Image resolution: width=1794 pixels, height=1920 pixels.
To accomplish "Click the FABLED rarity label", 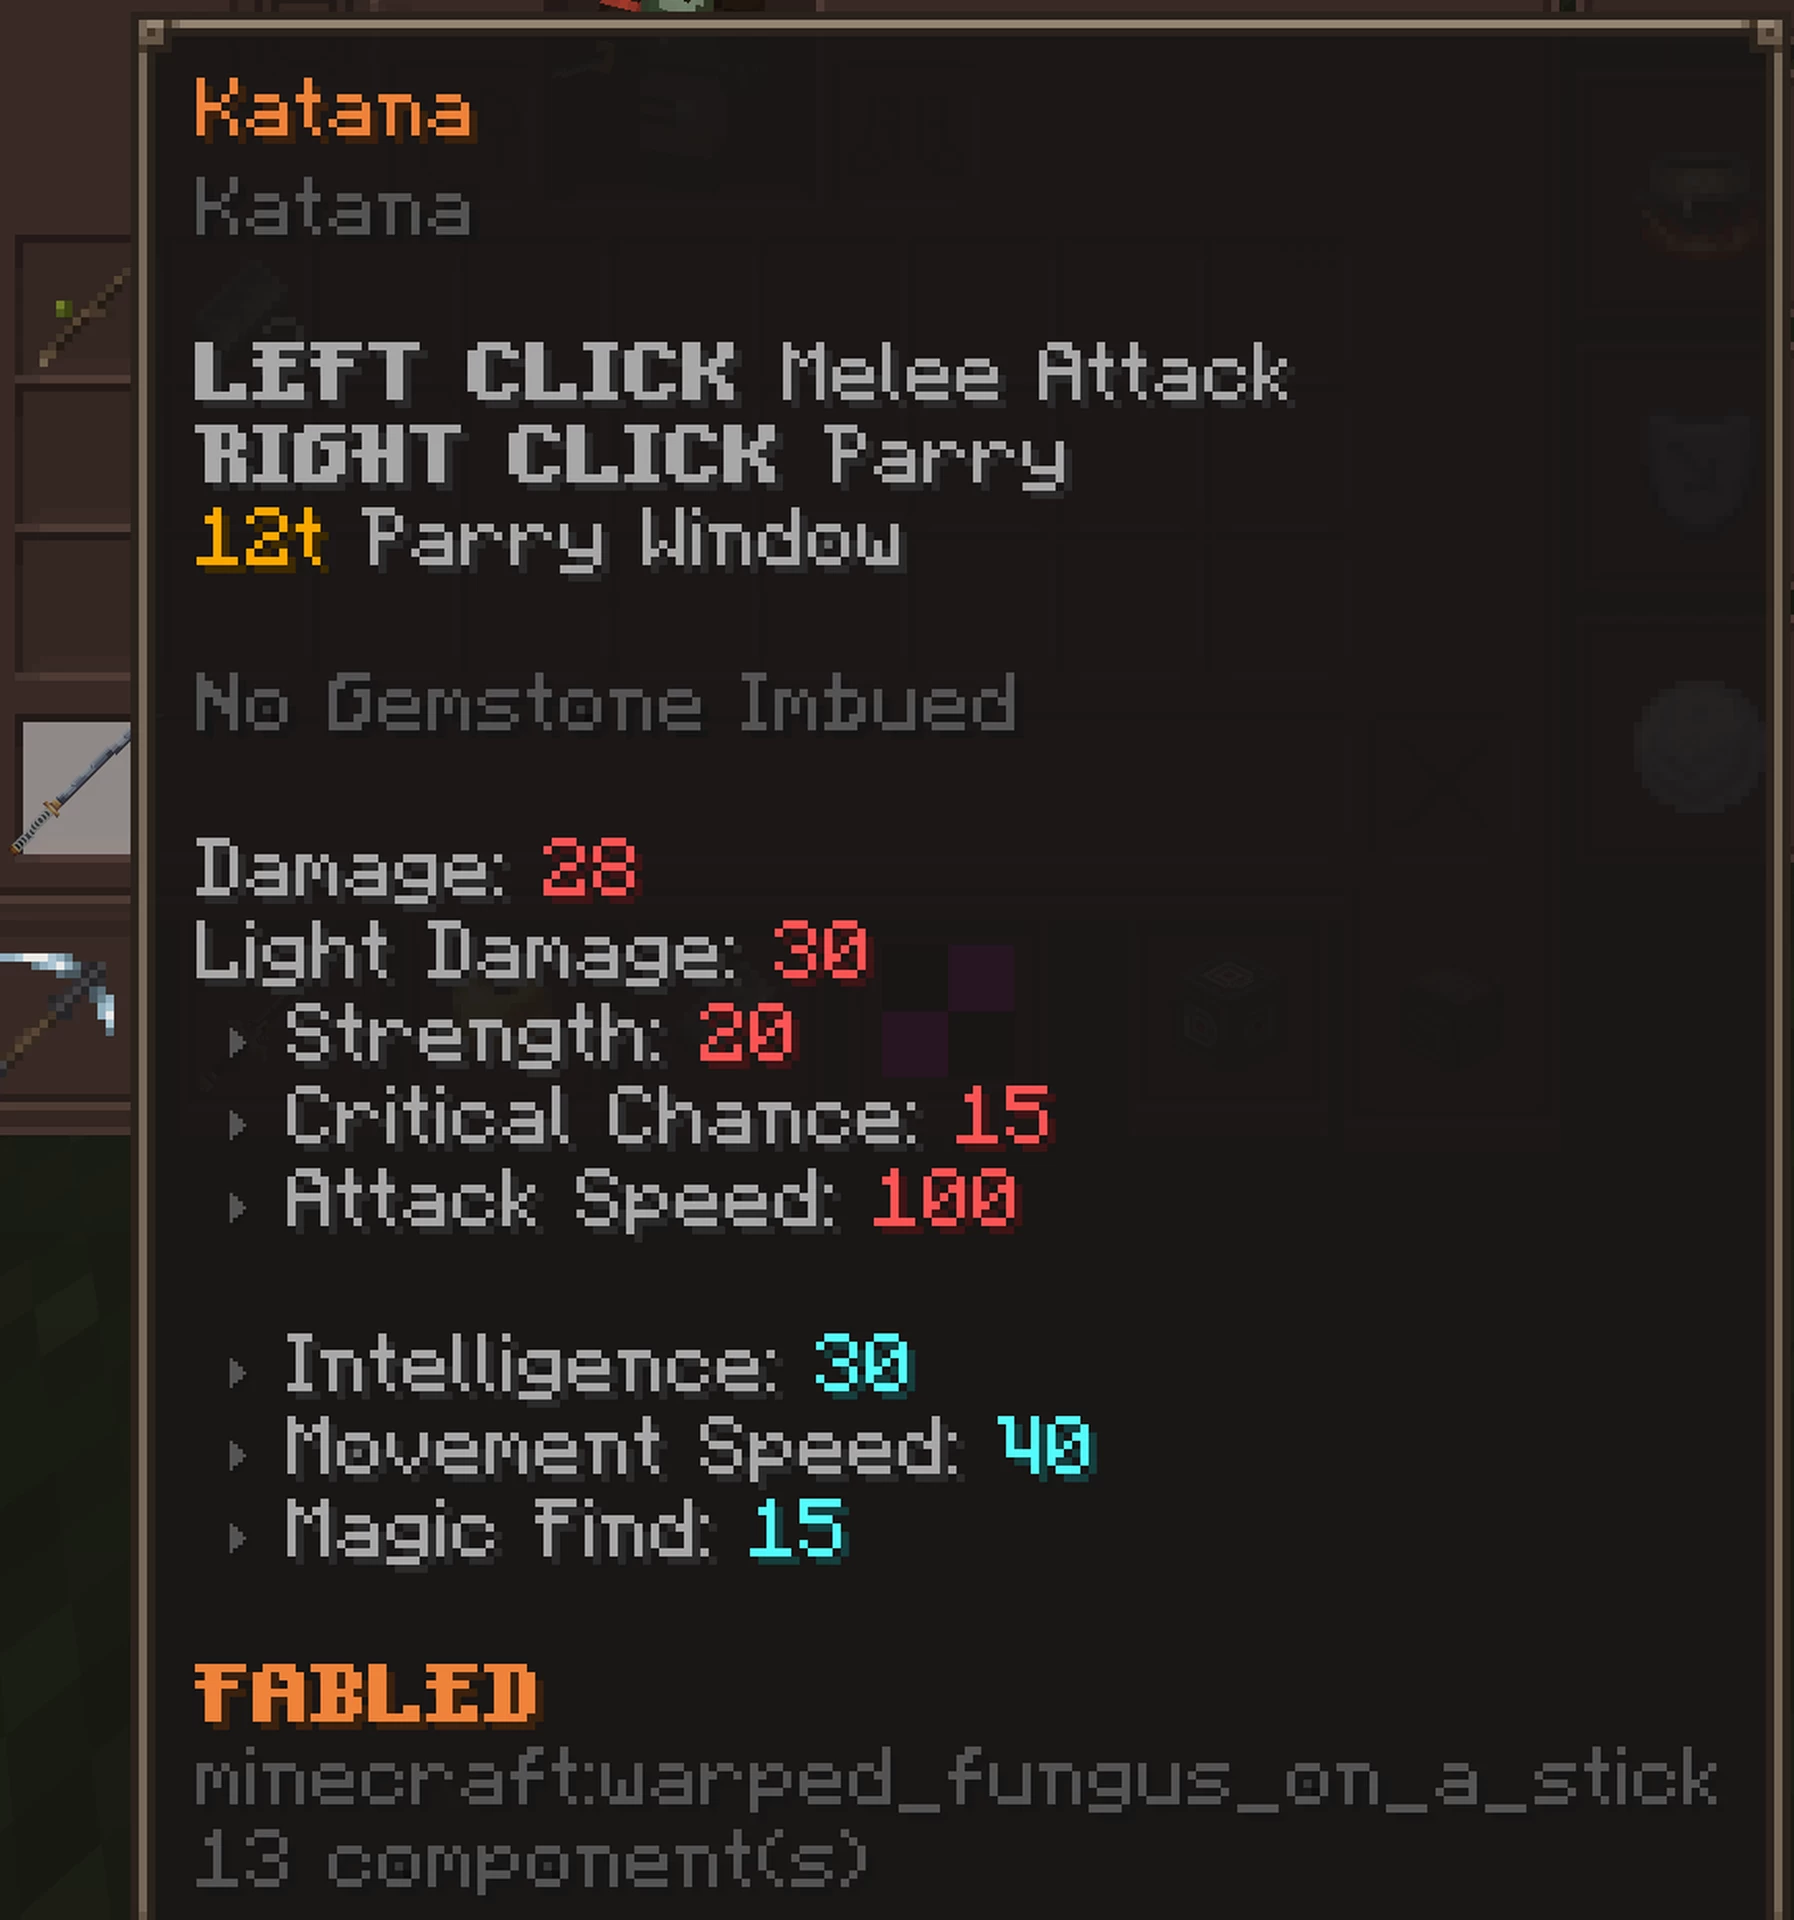I will coord(367,1694).
